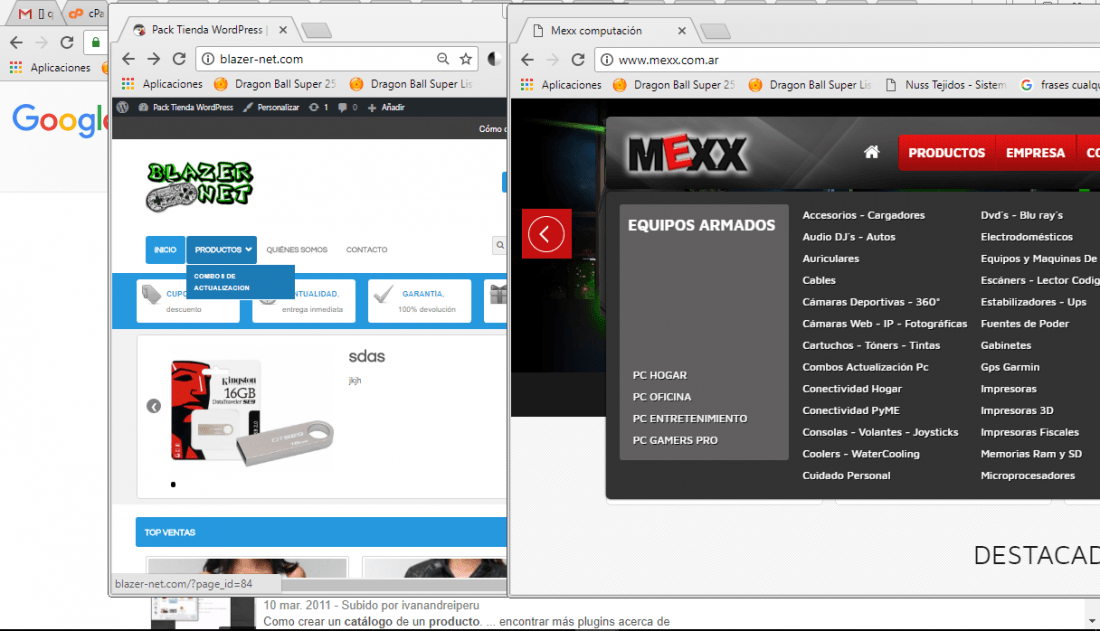Open Coolers - WaterCooling category

(x=861, y=454)
